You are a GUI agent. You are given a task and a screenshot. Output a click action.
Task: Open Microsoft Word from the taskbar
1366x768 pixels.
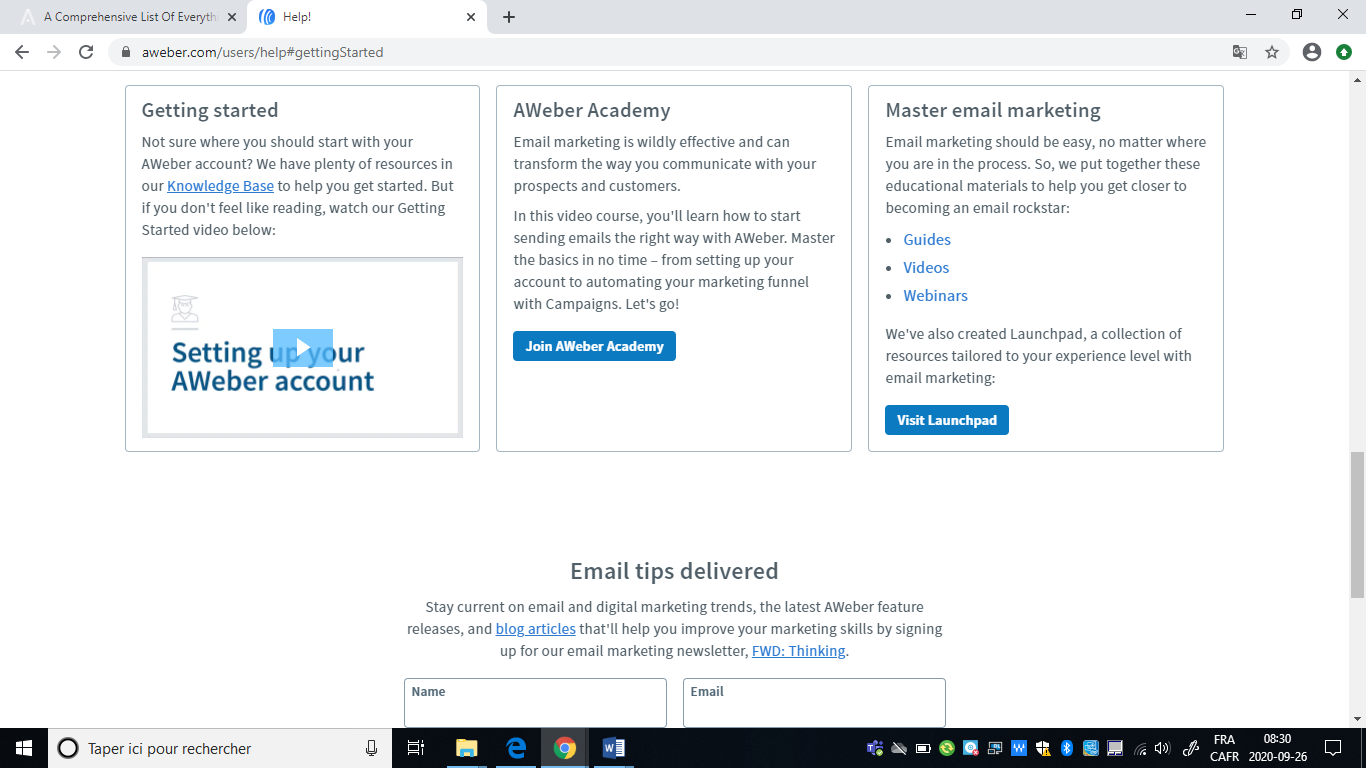614,748
